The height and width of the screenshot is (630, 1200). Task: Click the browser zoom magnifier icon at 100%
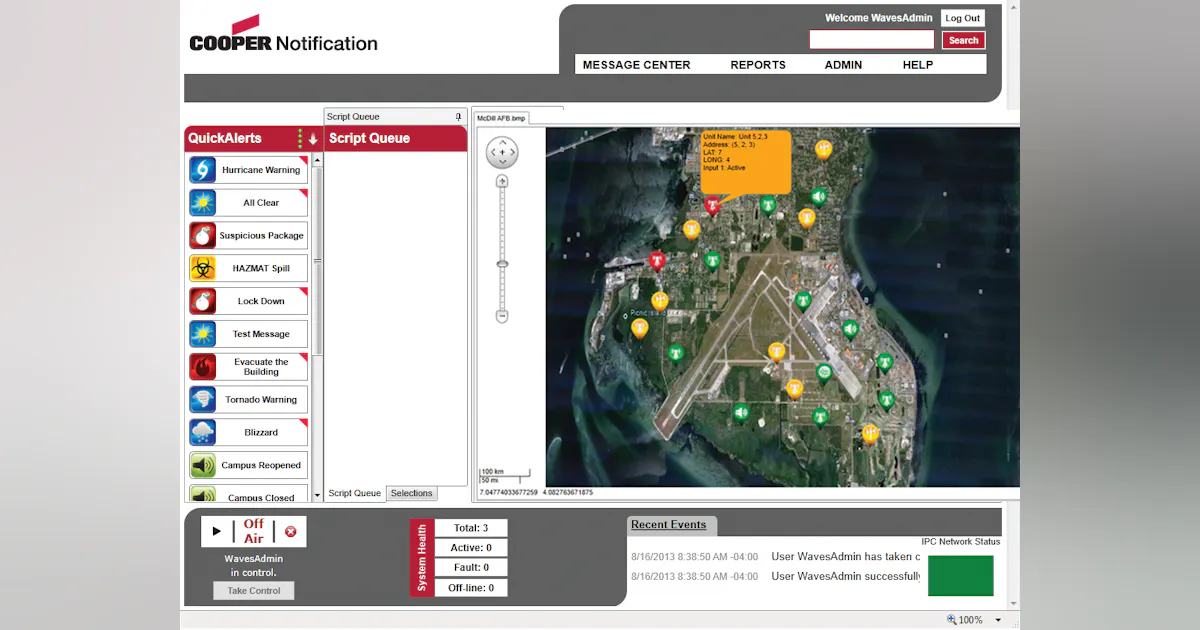coord(952,620)
